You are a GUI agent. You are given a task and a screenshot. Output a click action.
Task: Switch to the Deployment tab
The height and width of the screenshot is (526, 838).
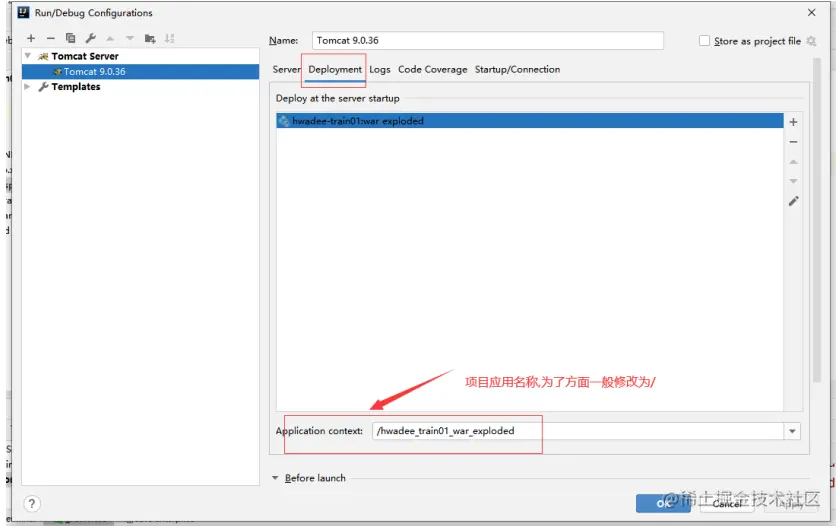[335, 69]
